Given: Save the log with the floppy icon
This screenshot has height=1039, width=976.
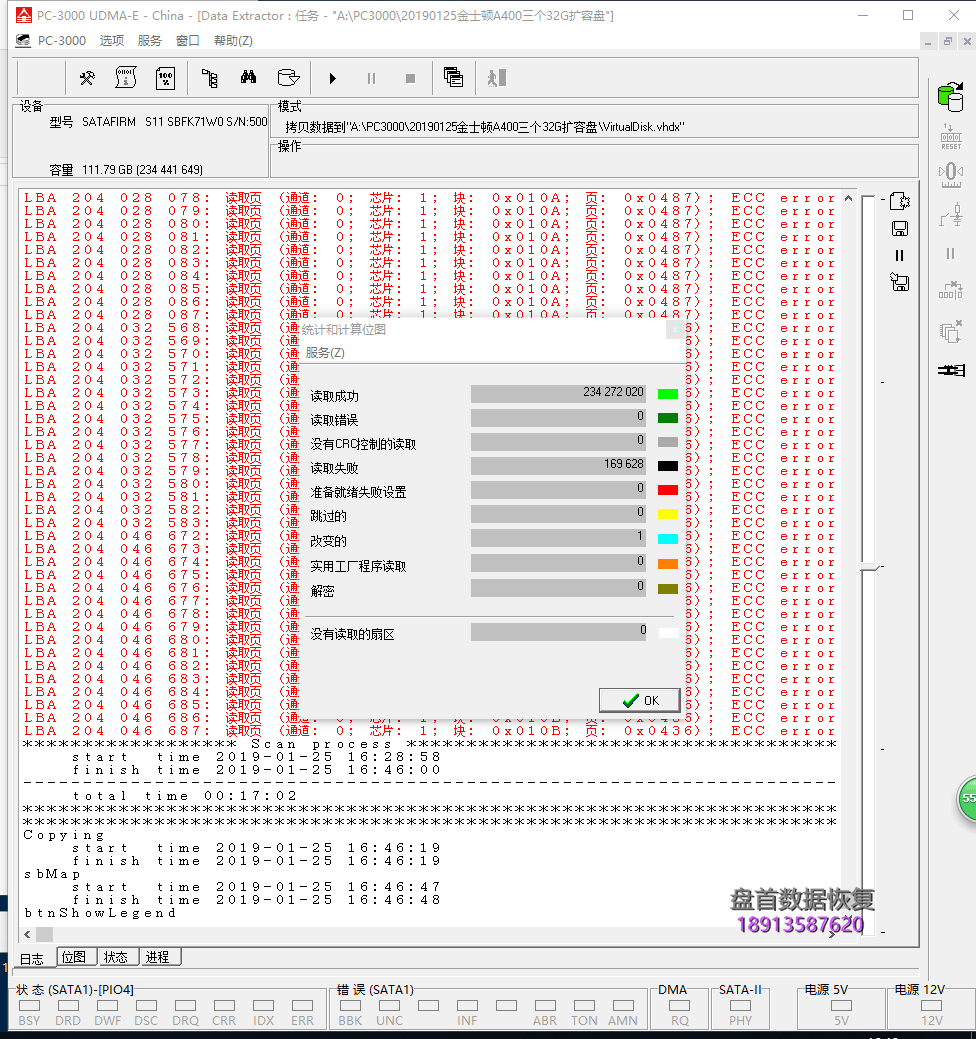Looking at the screenshot, I should tap(900, 229).
